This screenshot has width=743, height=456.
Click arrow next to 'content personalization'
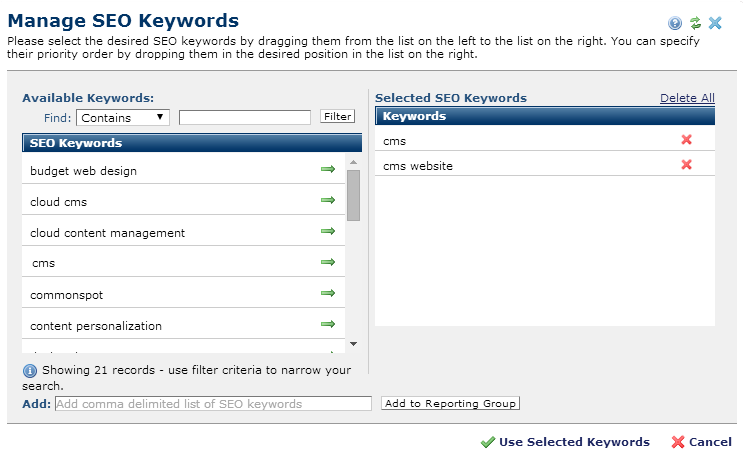(327, 325)
